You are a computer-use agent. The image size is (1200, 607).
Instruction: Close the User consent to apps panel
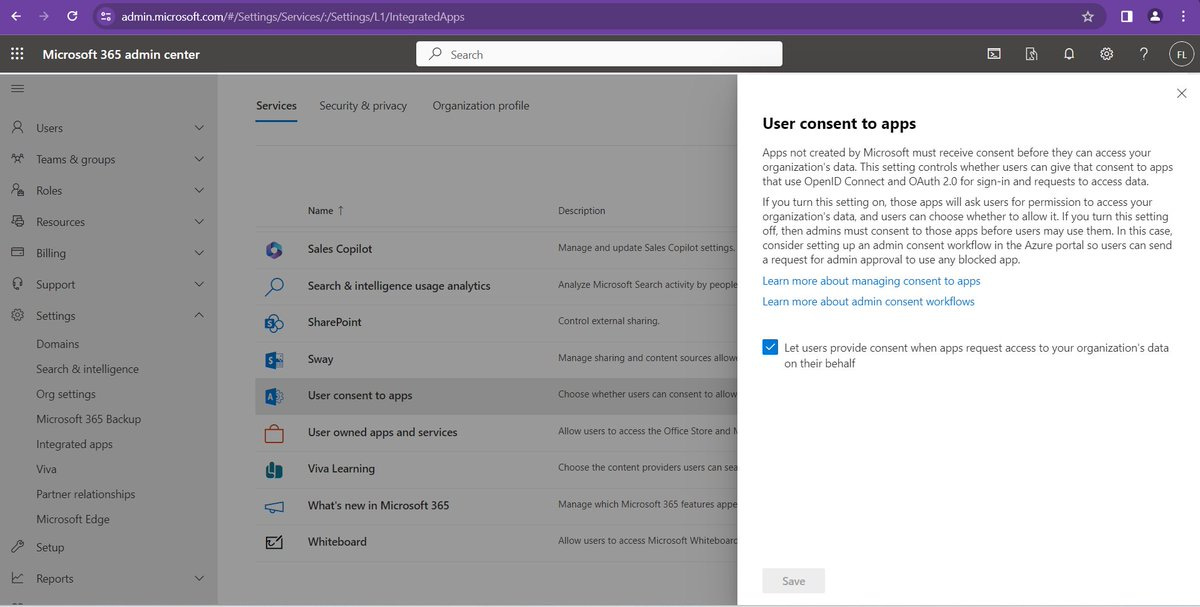click(x=1182, y=93)
